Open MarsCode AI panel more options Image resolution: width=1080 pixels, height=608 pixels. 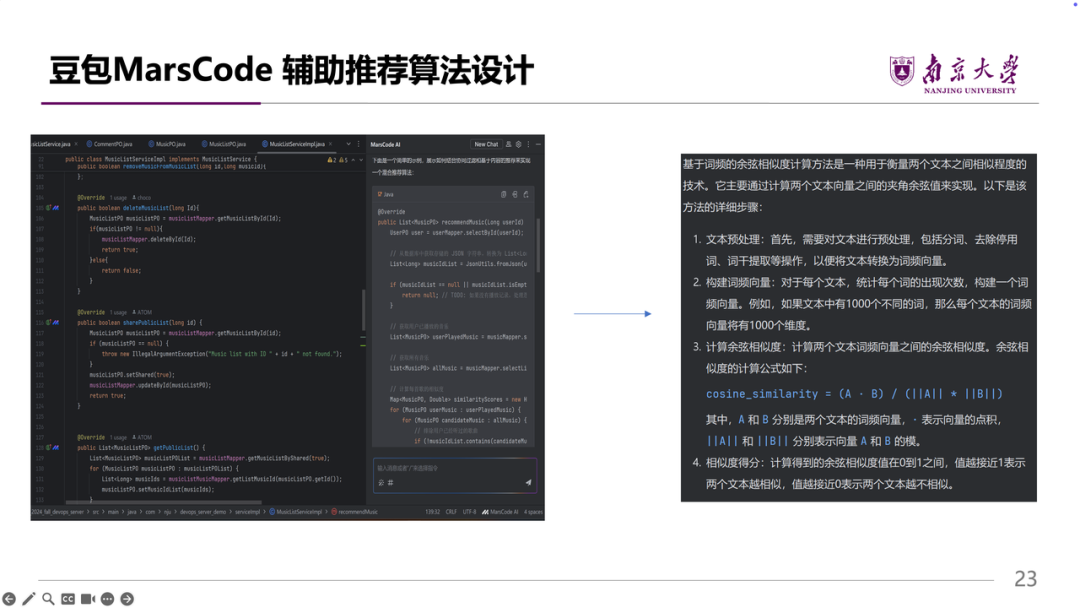528,144
